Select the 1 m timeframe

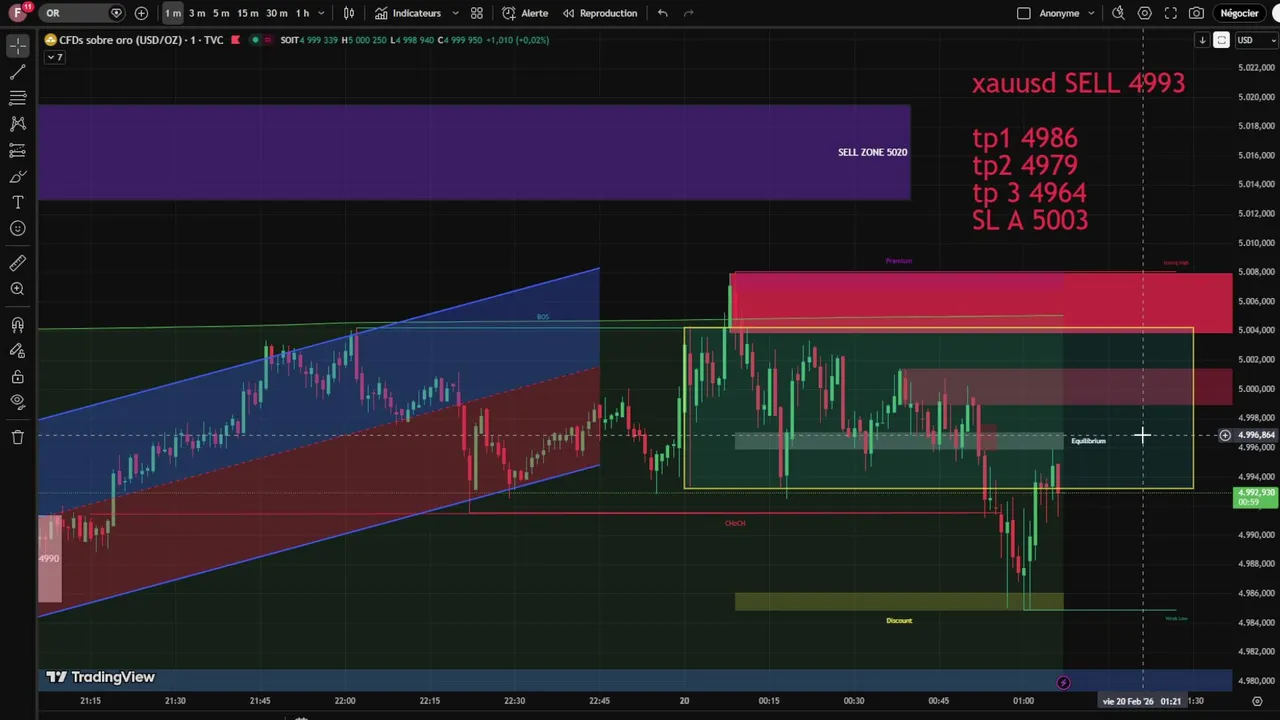173,13
